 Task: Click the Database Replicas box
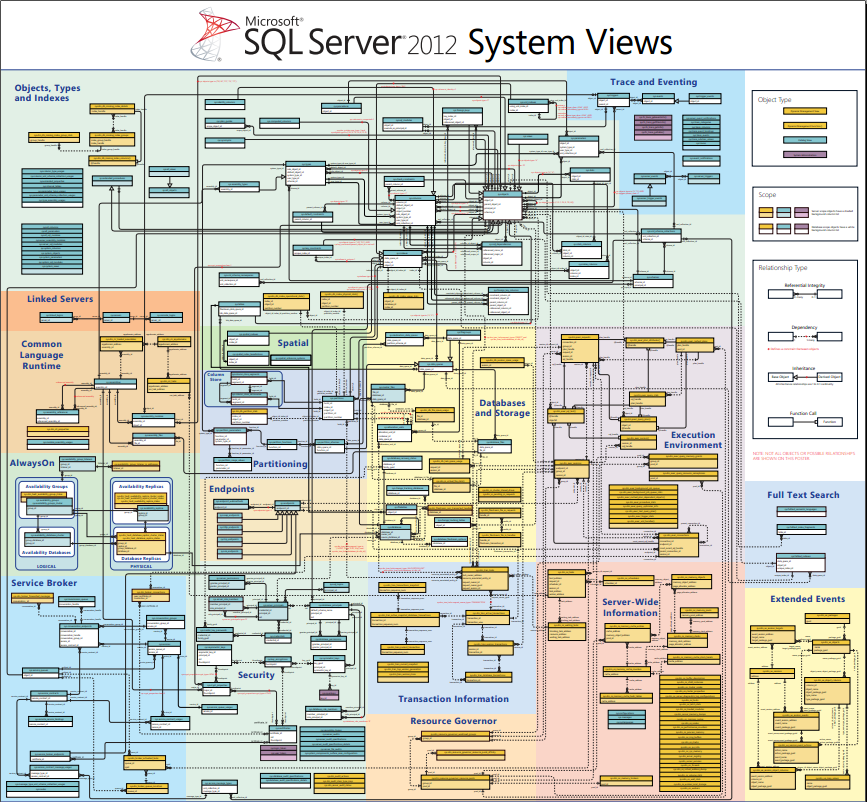[141, 558]
